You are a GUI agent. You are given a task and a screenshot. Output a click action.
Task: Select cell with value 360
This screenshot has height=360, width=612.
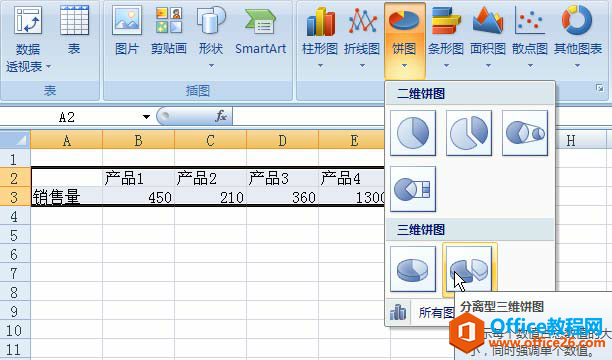click(282, 197)
